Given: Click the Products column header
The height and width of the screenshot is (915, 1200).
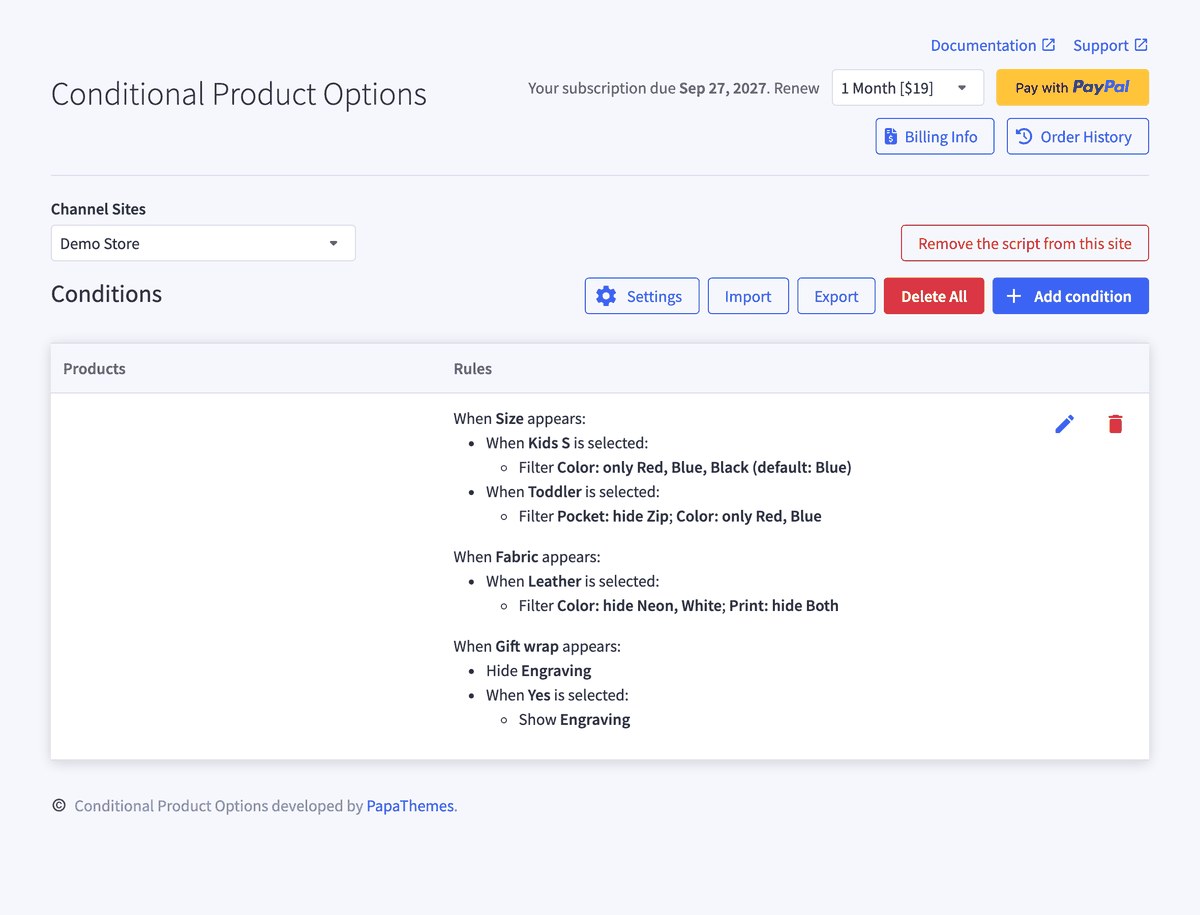Looking at the screenshot, I should click(x=94, y=368).
